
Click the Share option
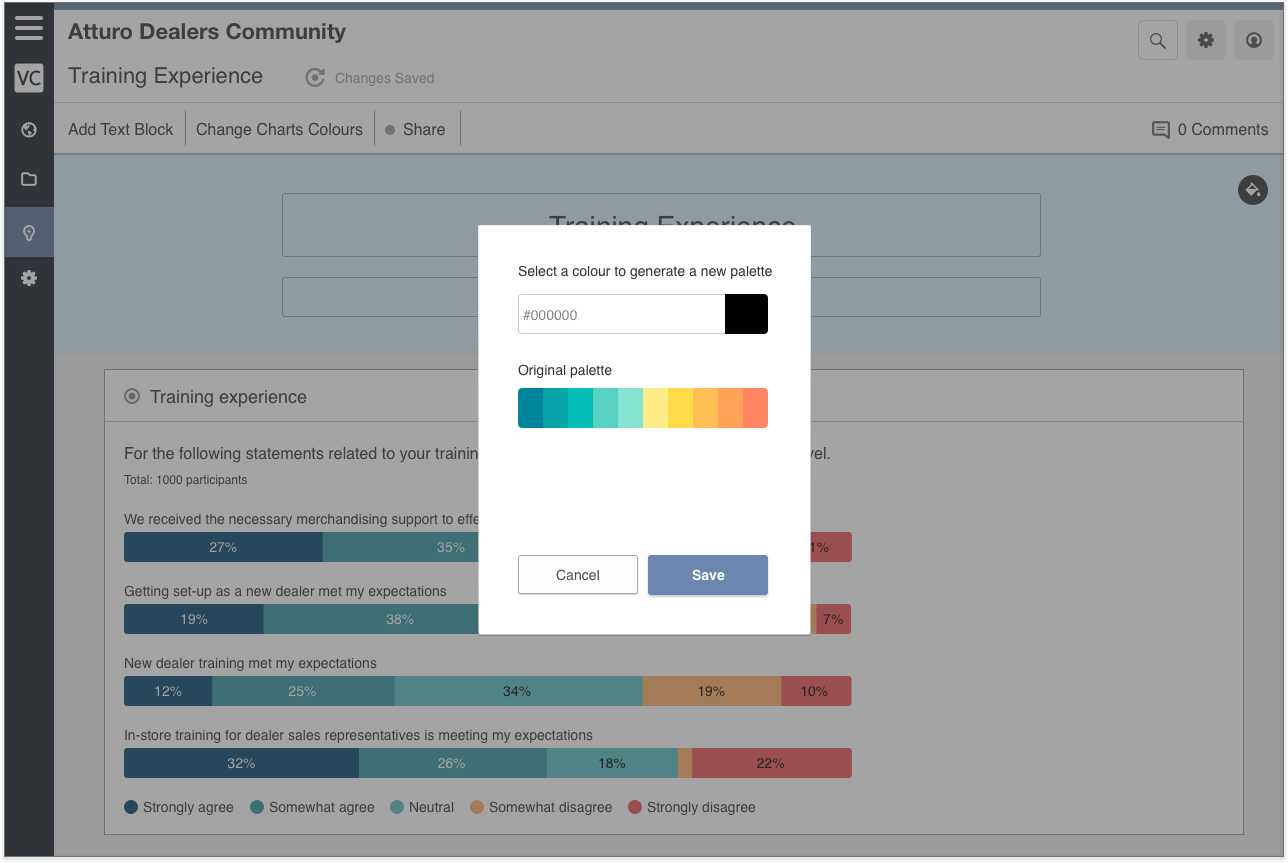click(x=416, y=129)
